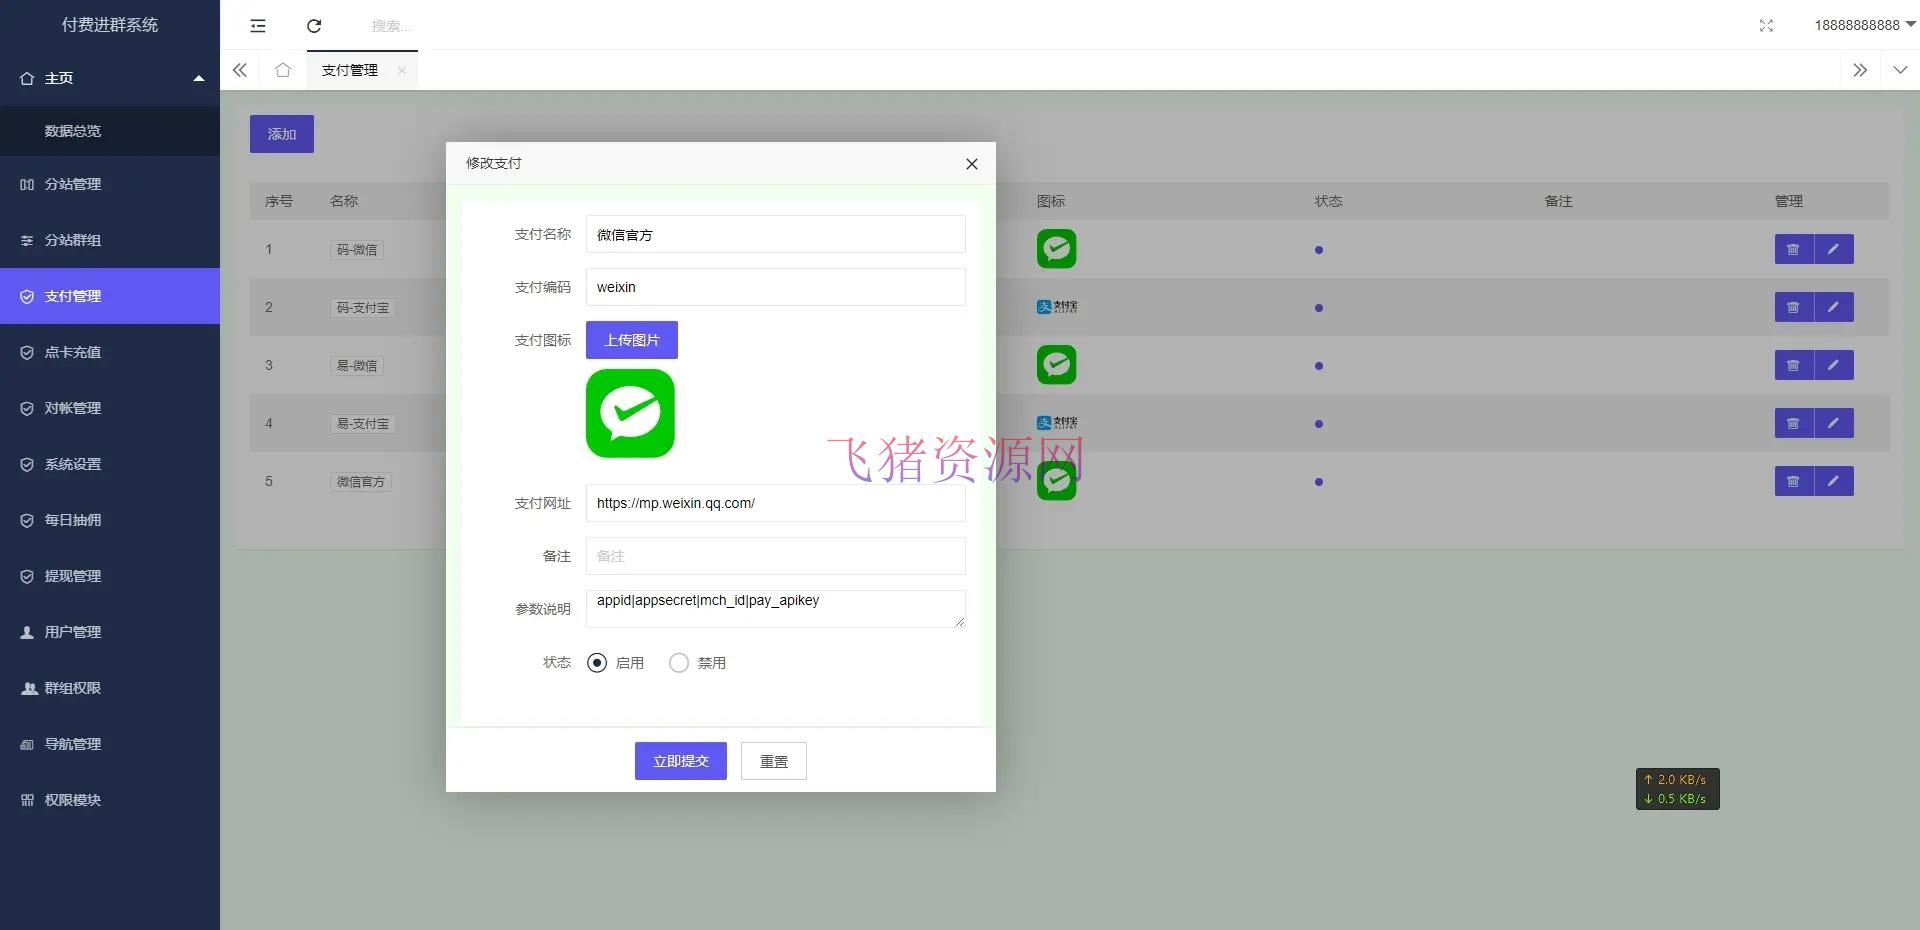
Task: Click the 系统设置 gear icon in sidebar
Action: 28,464
